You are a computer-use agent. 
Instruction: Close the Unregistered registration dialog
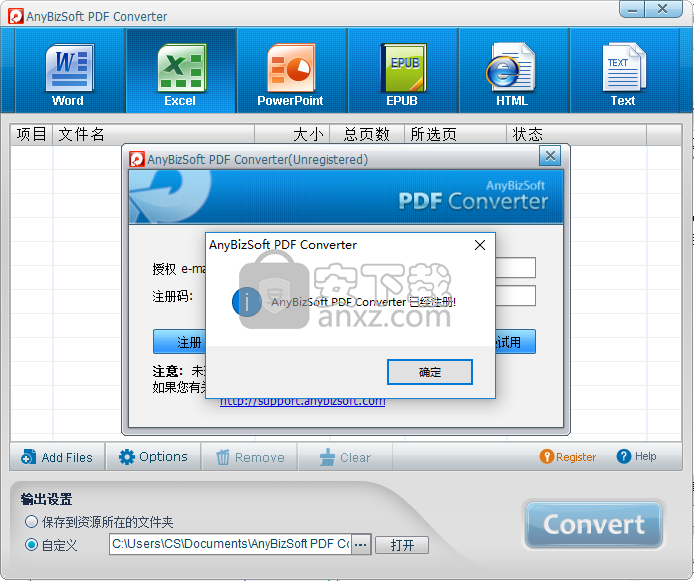pyautogui.click(x=550, y=156)
